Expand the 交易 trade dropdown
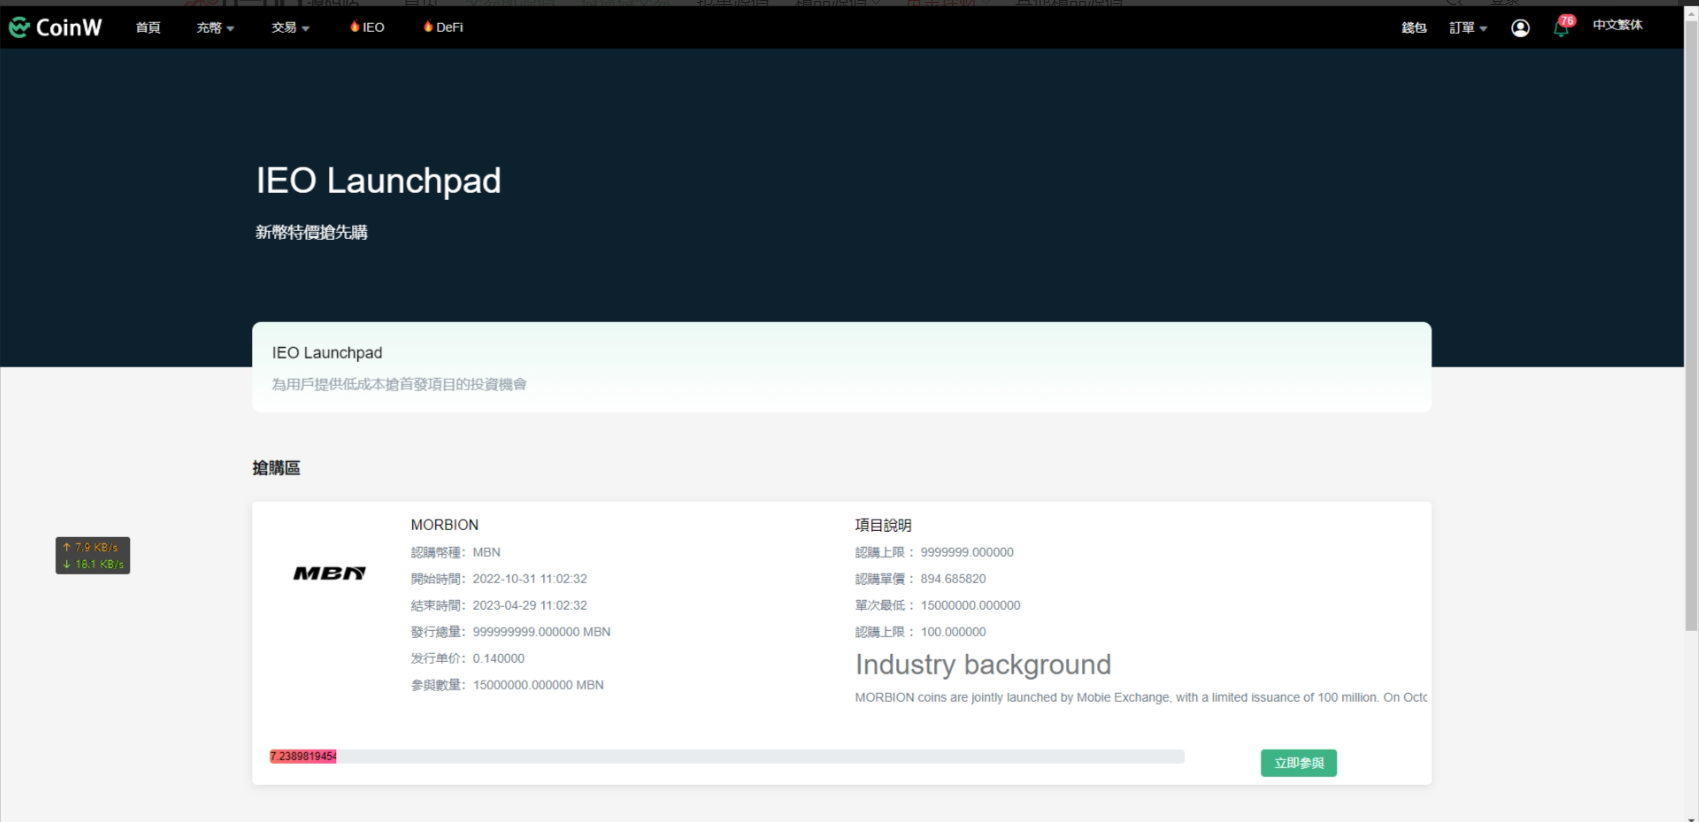This screenshot has height=822, width=1699. pyautogui.click(x=290, y=27)
